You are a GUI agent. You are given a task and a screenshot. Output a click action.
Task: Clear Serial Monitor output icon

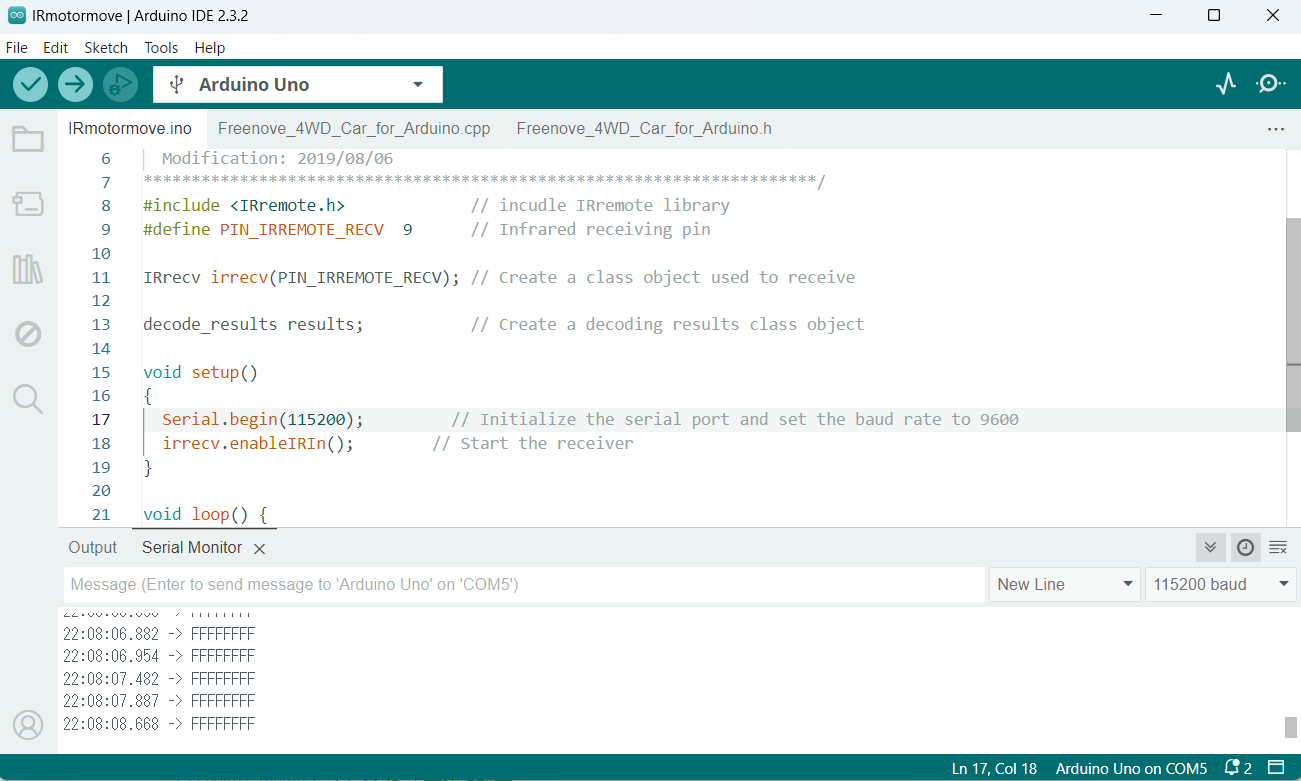tap(1278, 547)
